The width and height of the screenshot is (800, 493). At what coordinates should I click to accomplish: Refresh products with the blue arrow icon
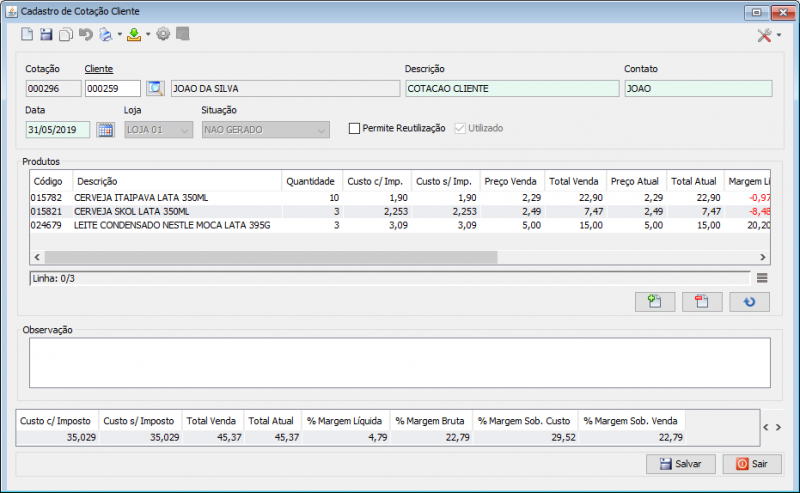pyautogui.click(x=749, y=302)
